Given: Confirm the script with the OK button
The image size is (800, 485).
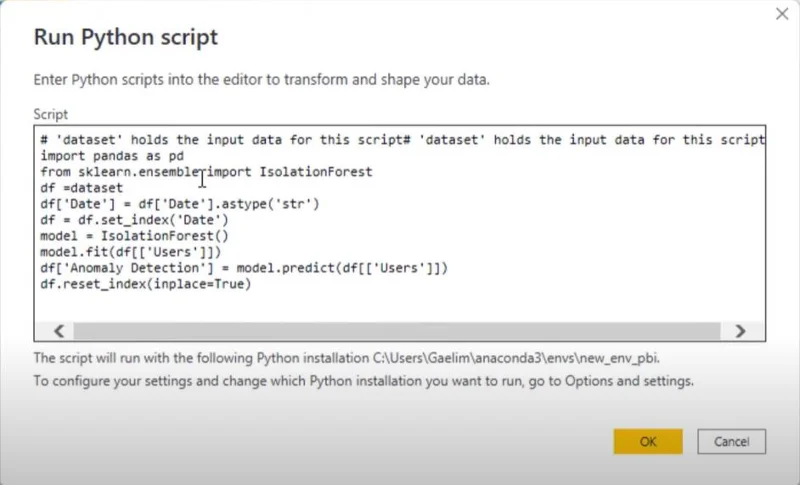Looking at the screenshot, I should [647, 441].
